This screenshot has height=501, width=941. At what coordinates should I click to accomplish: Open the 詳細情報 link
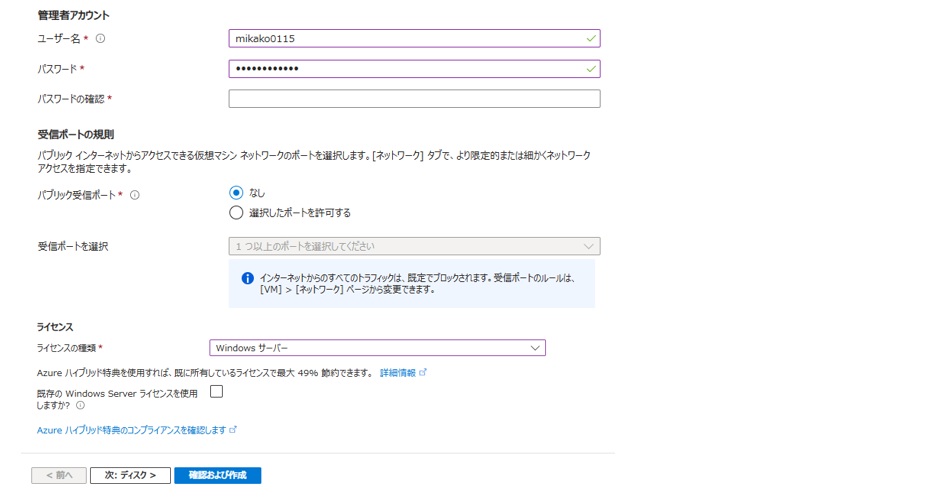point(397,372)
